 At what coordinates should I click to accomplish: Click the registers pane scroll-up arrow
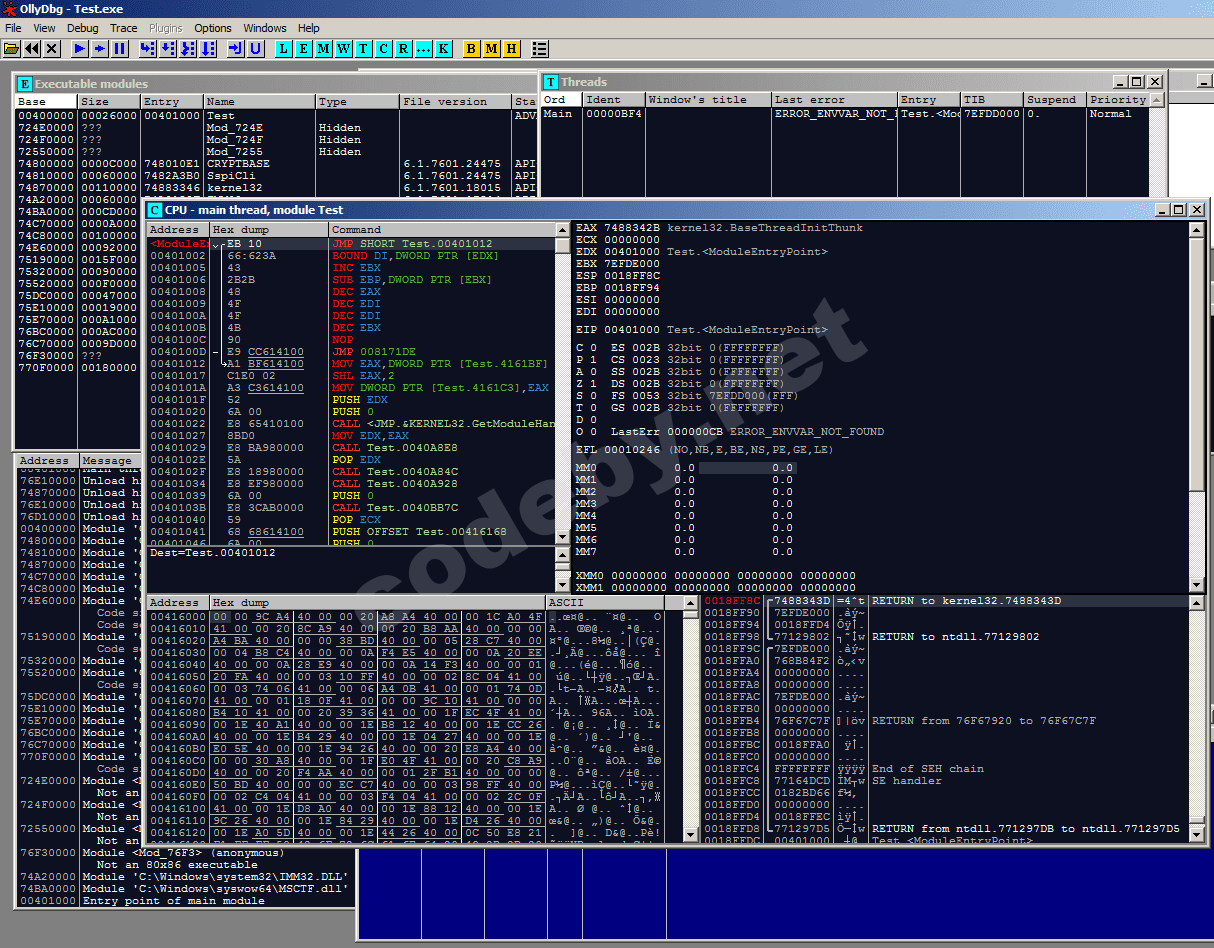(x=1197, y=229)
